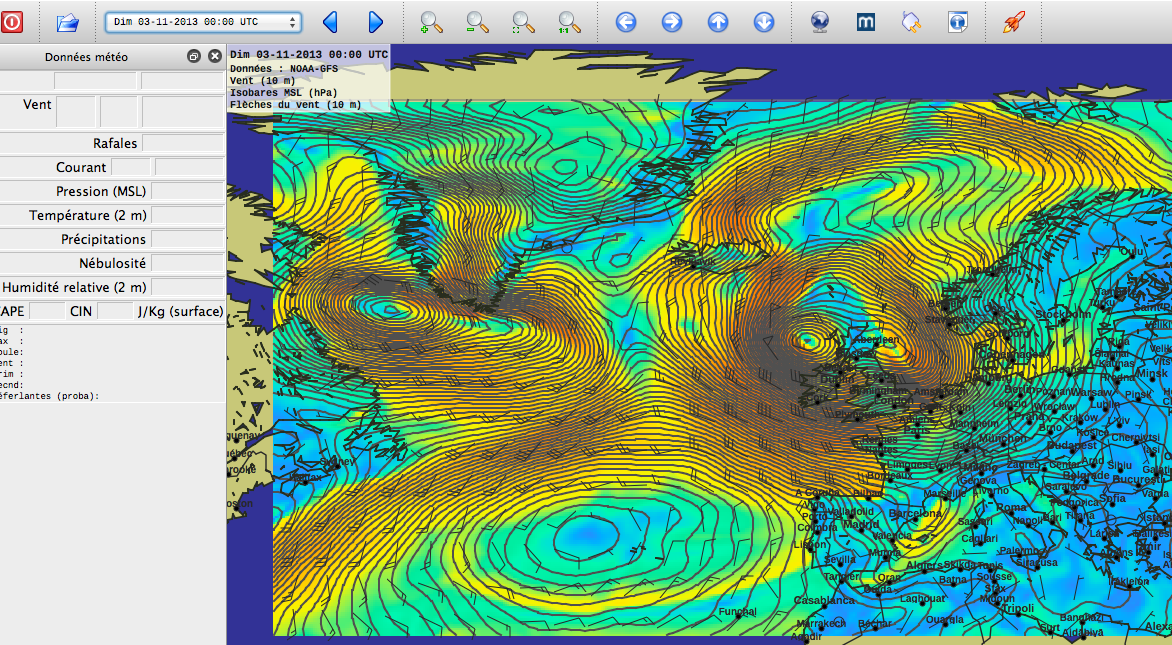Click the Sevilla city label on map
1172x645 pixels.
point(839,559)
